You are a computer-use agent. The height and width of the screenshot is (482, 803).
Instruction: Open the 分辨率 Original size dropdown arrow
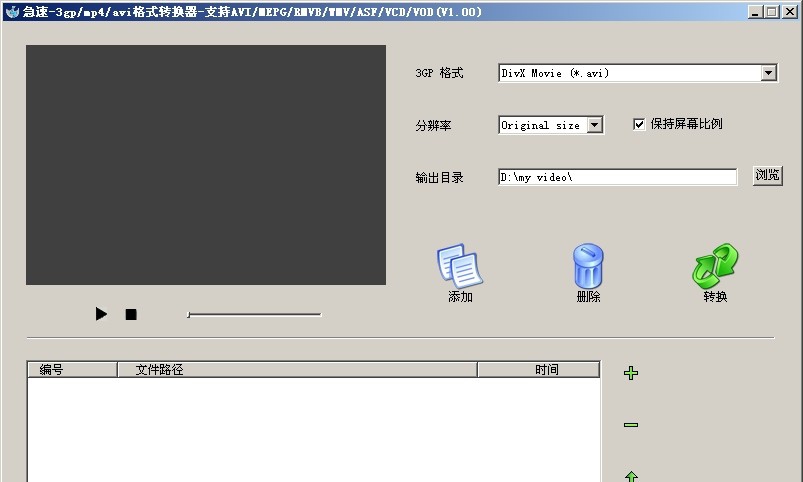point(594,124)
